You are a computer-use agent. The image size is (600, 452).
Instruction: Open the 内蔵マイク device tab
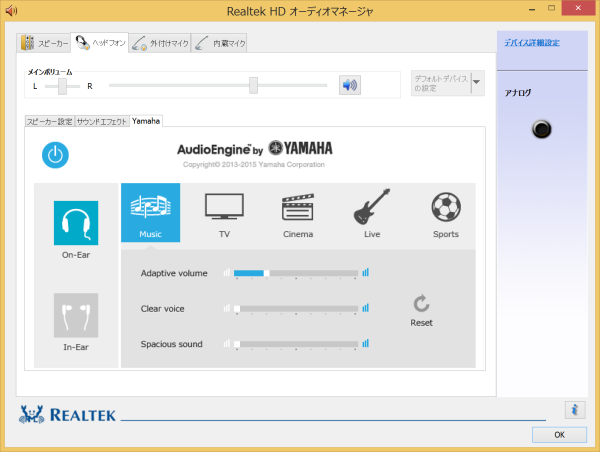219,43
